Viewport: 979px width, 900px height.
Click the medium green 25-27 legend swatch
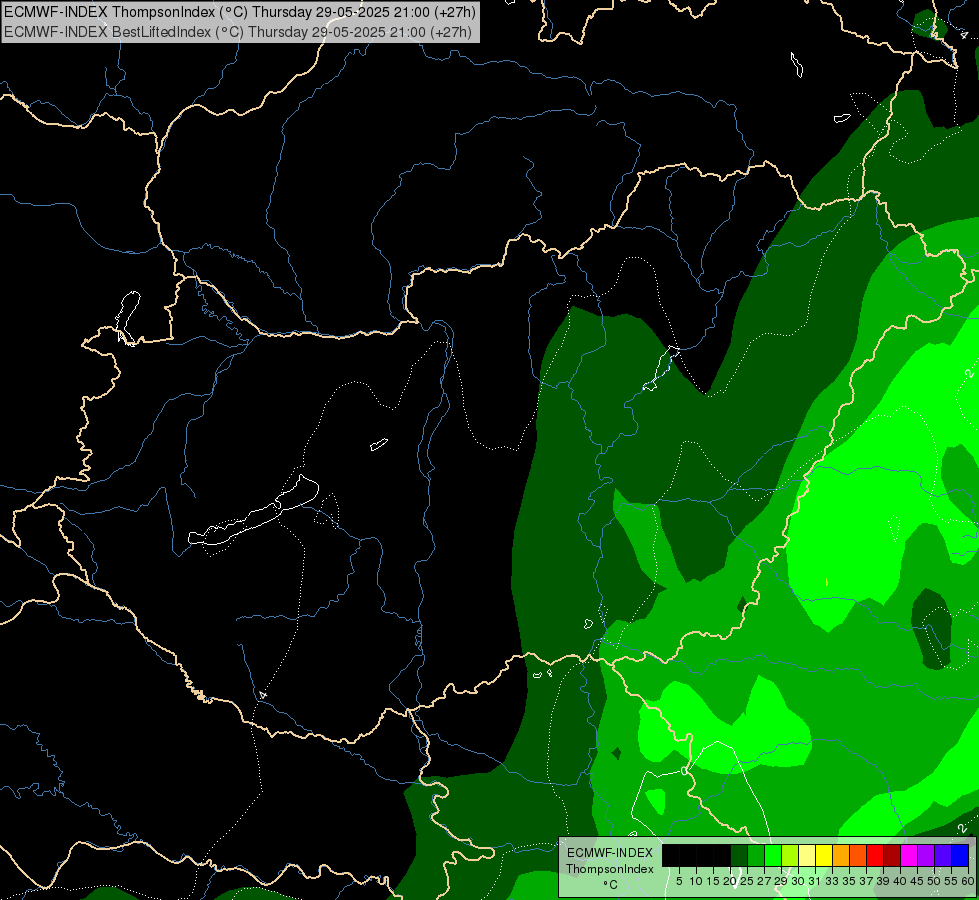pyautogui.click(x=756, y=855)
